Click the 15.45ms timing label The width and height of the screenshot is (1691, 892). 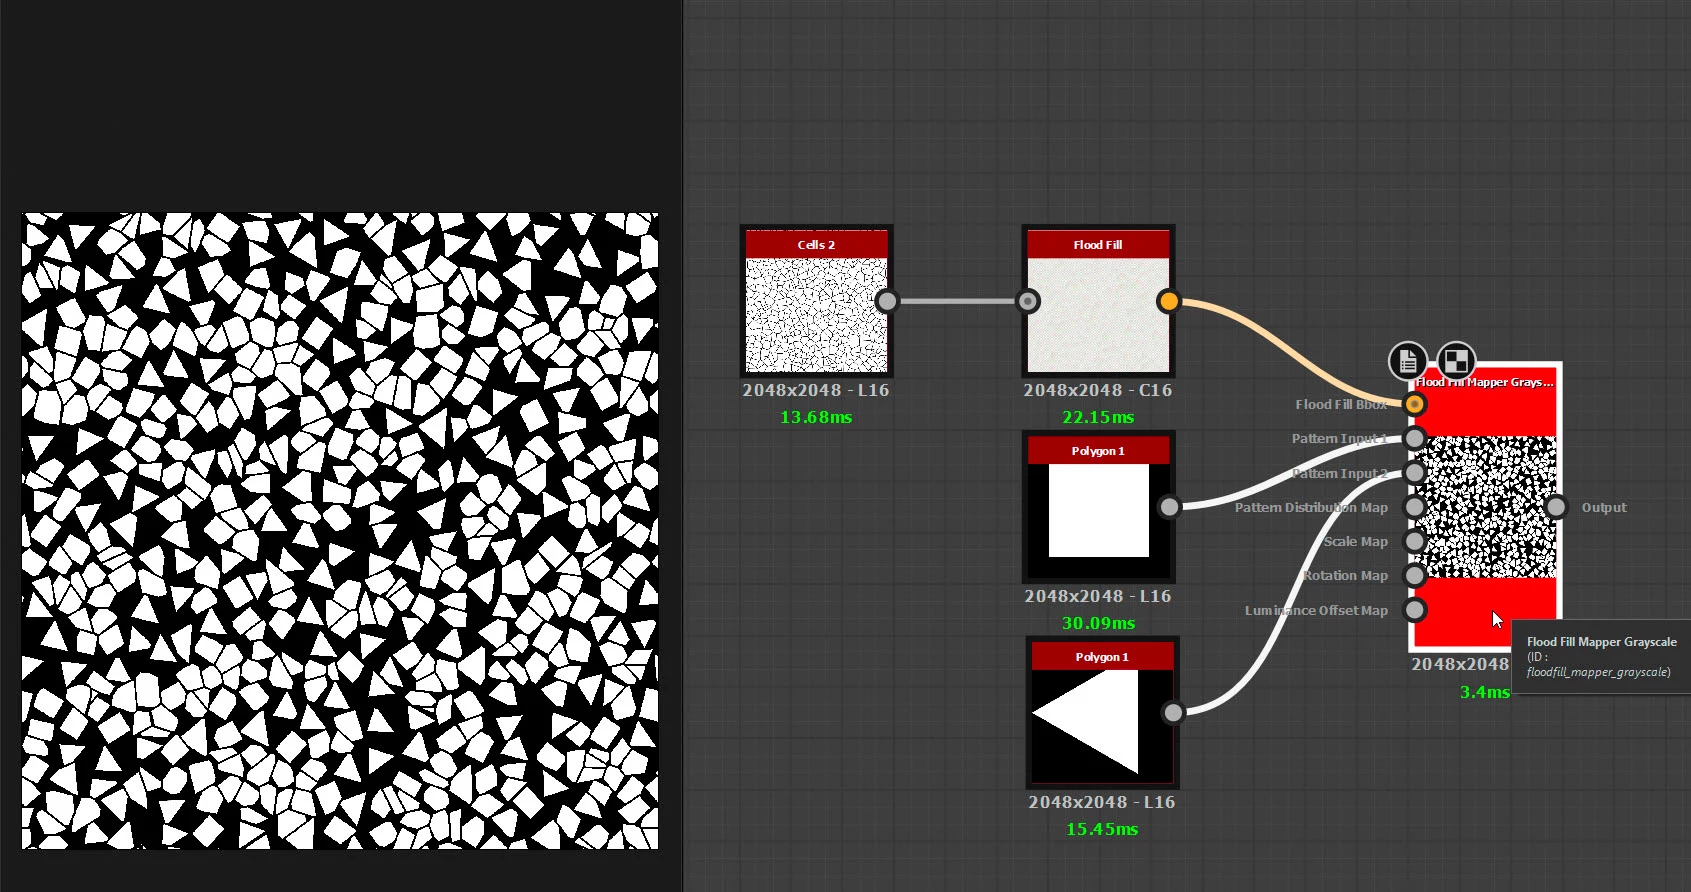[1102, 829]
